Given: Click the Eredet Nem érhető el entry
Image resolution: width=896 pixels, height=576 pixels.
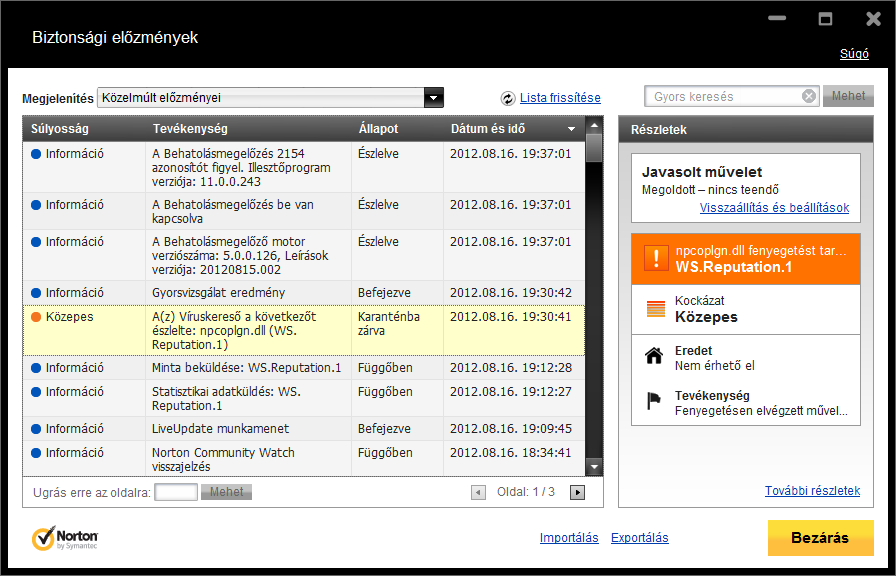Looking at the screenshot, I should [x=746, y=358].
